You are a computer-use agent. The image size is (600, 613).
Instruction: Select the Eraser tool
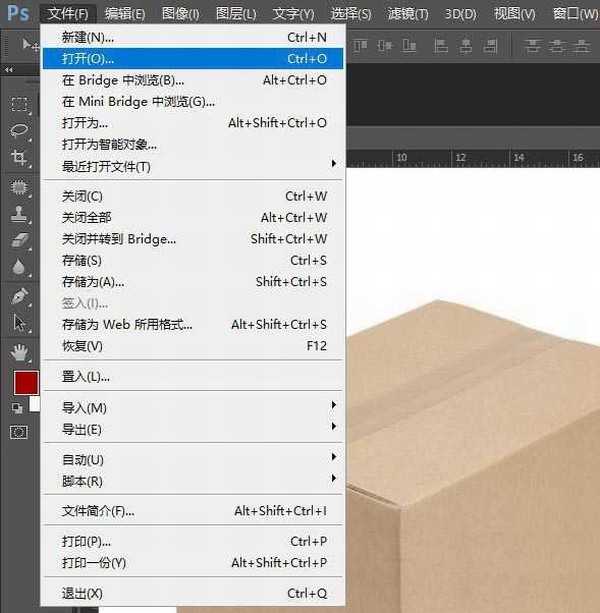[x=19, y=240]
